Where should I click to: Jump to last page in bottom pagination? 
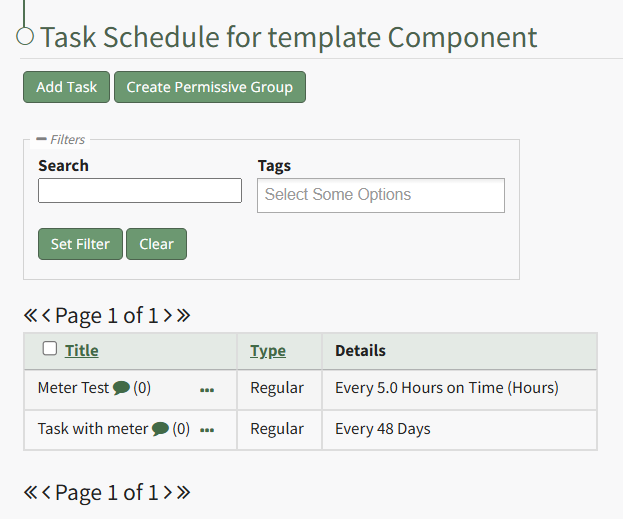[183, 492]
